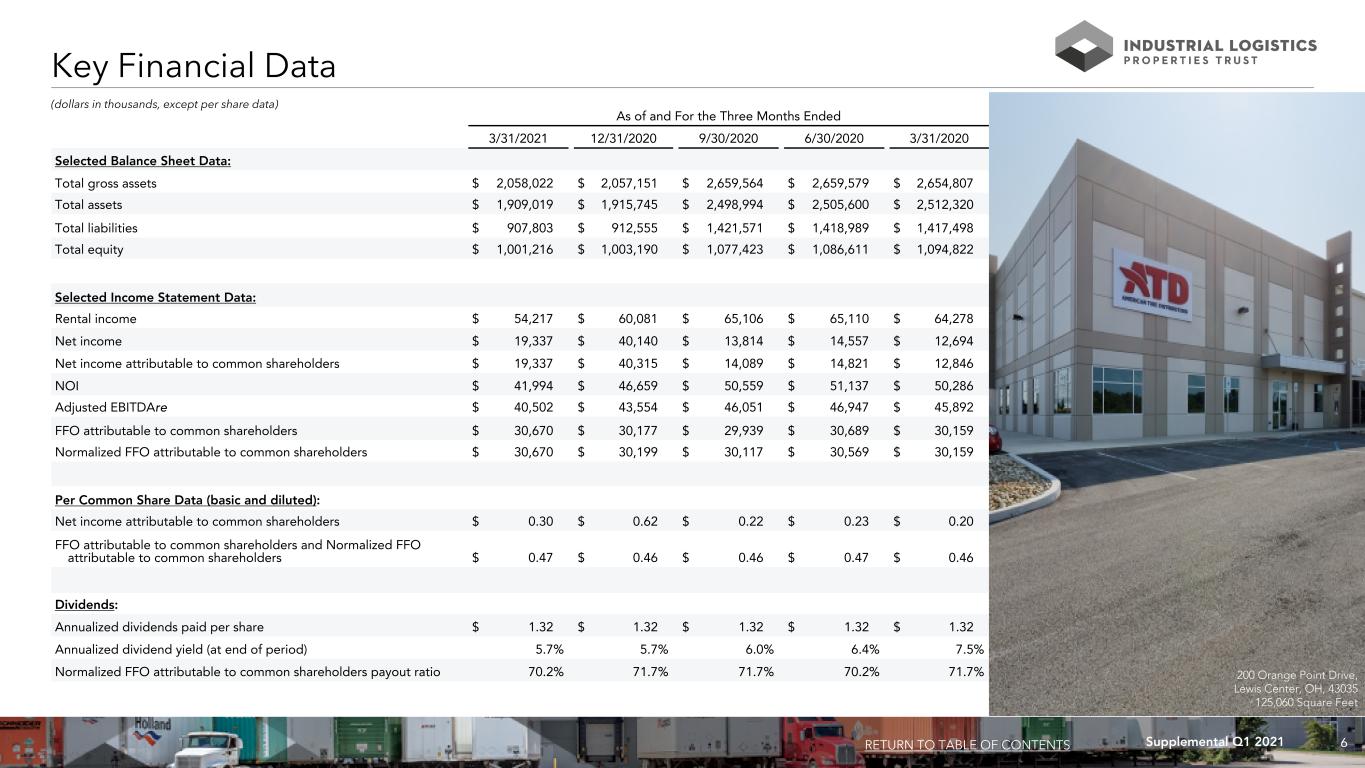Click the Rental income row label
Viewport: 1365px width, 768px height.
[96, 319]
